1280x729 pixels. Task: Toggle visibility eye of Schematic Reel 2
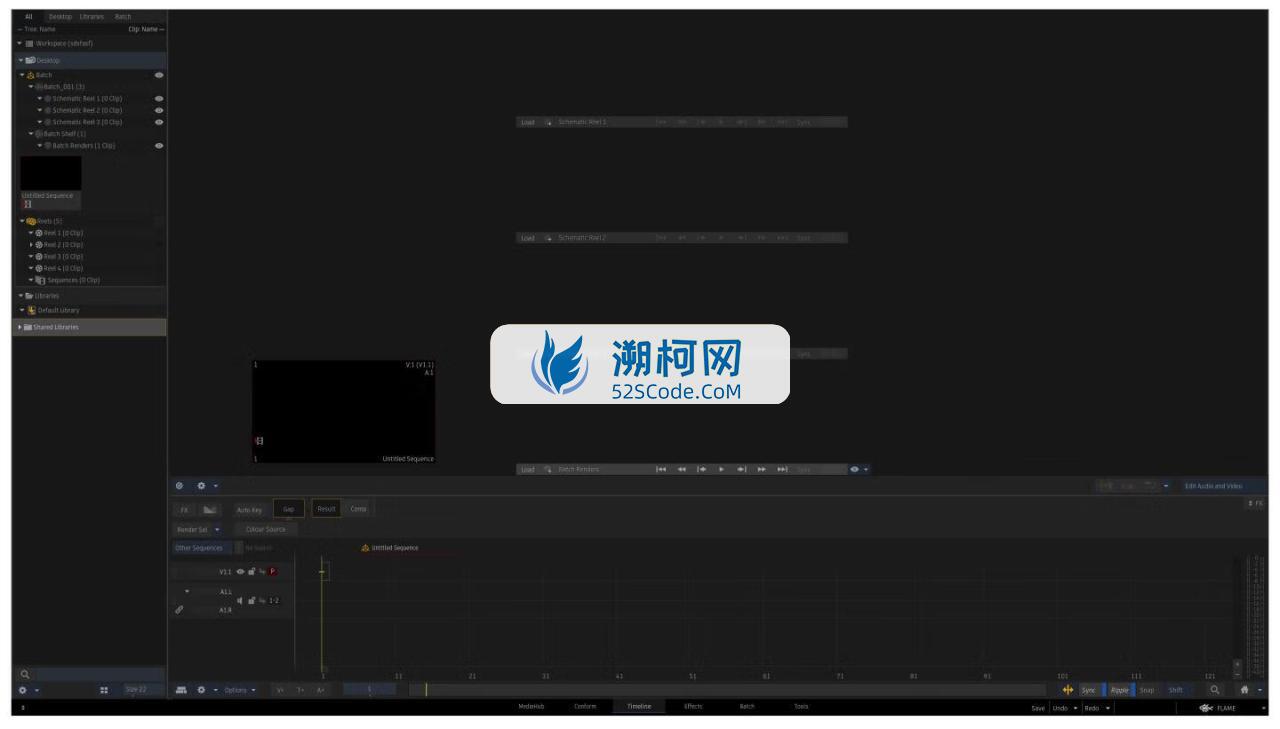[x=159, y=110]
